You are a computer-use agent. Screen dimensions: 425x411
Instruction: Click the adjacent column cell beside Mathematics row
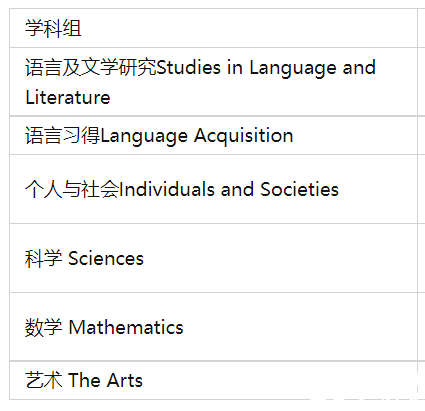coord(421,327)
